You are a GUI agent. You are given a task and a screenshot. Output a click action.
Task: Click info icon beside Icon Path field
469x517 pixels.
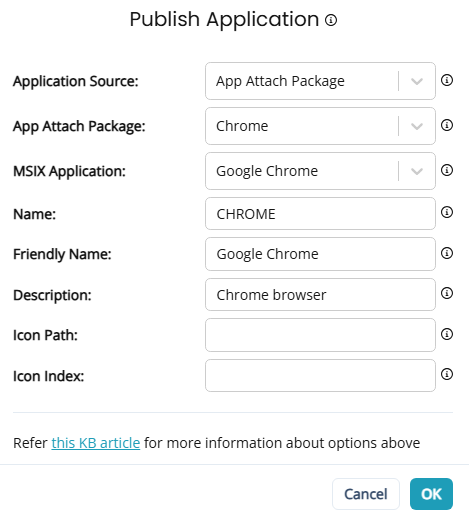coord(447,334)
